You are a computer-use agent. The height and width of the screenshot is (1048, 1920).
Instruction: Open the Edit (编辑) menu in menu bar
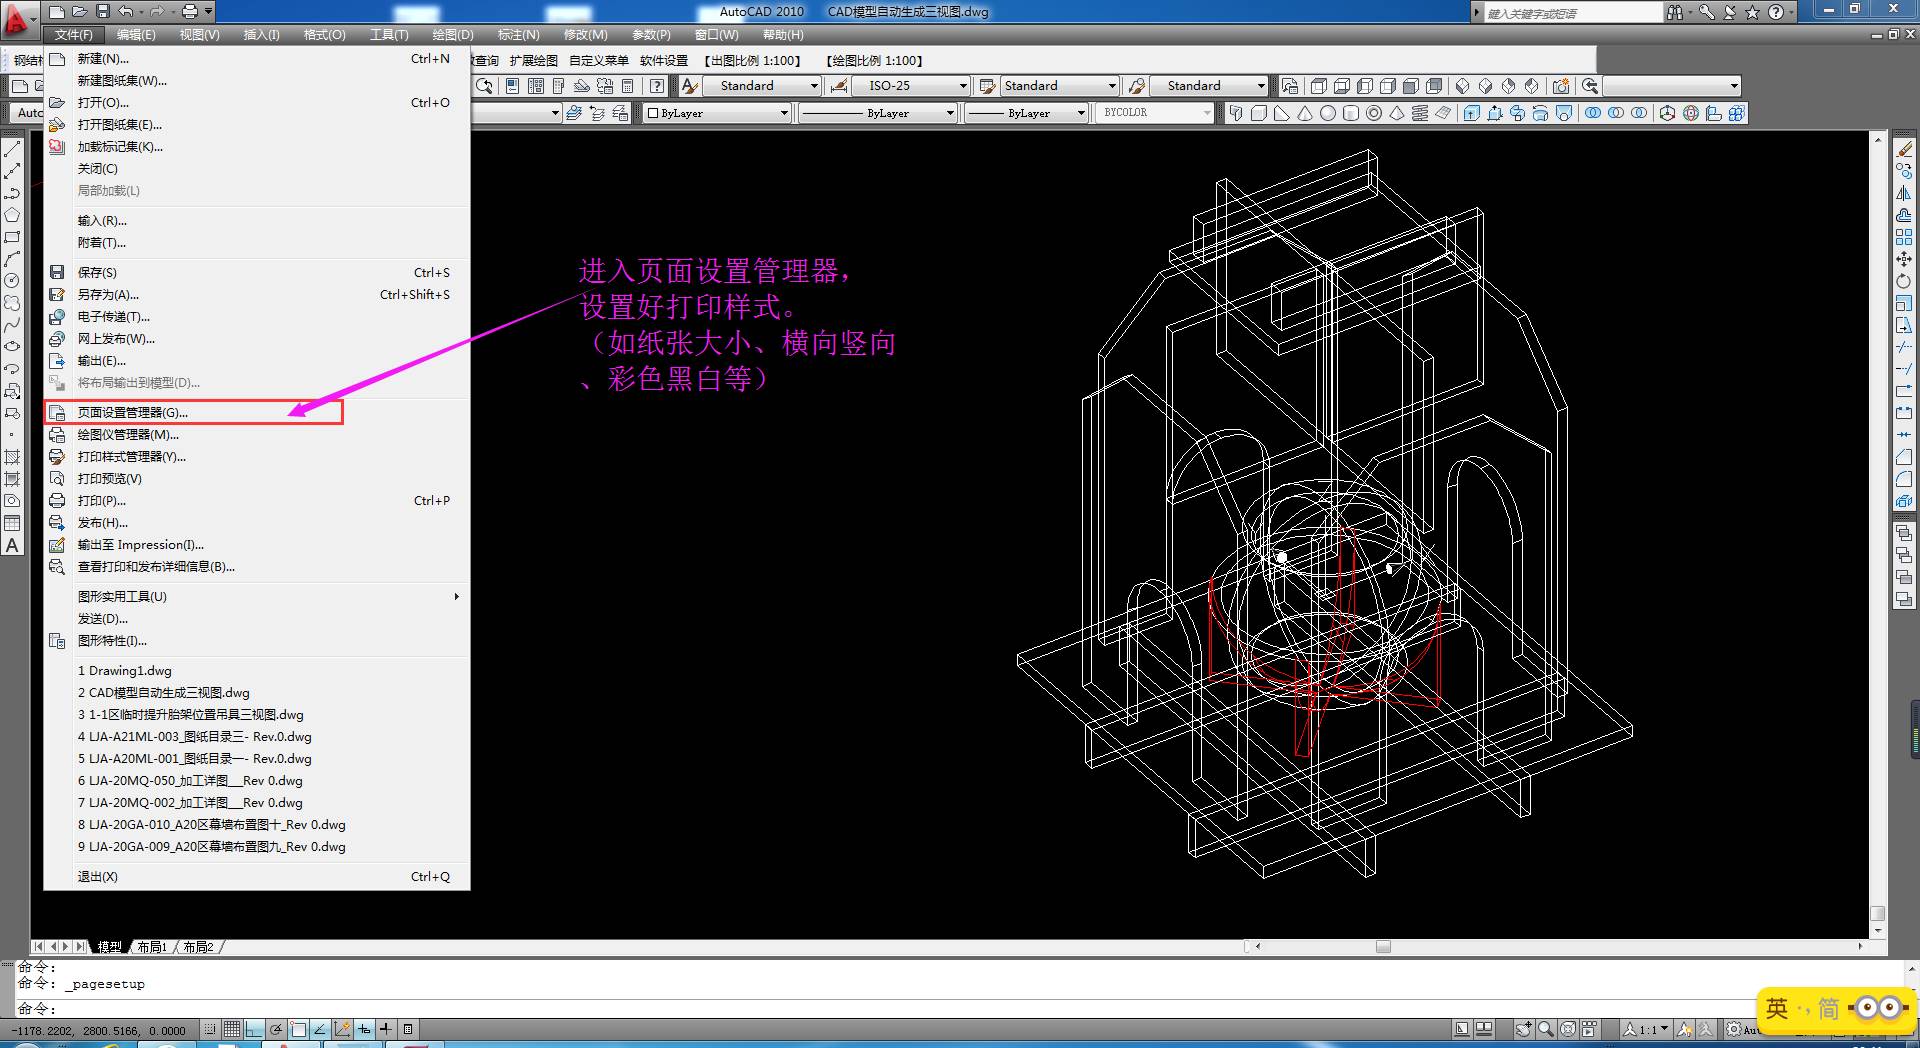[136, 35]
